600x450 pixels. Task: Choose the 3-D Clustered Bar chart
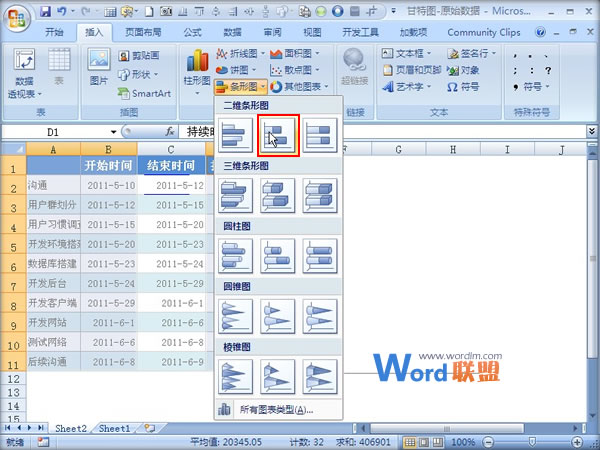[235, 196]
